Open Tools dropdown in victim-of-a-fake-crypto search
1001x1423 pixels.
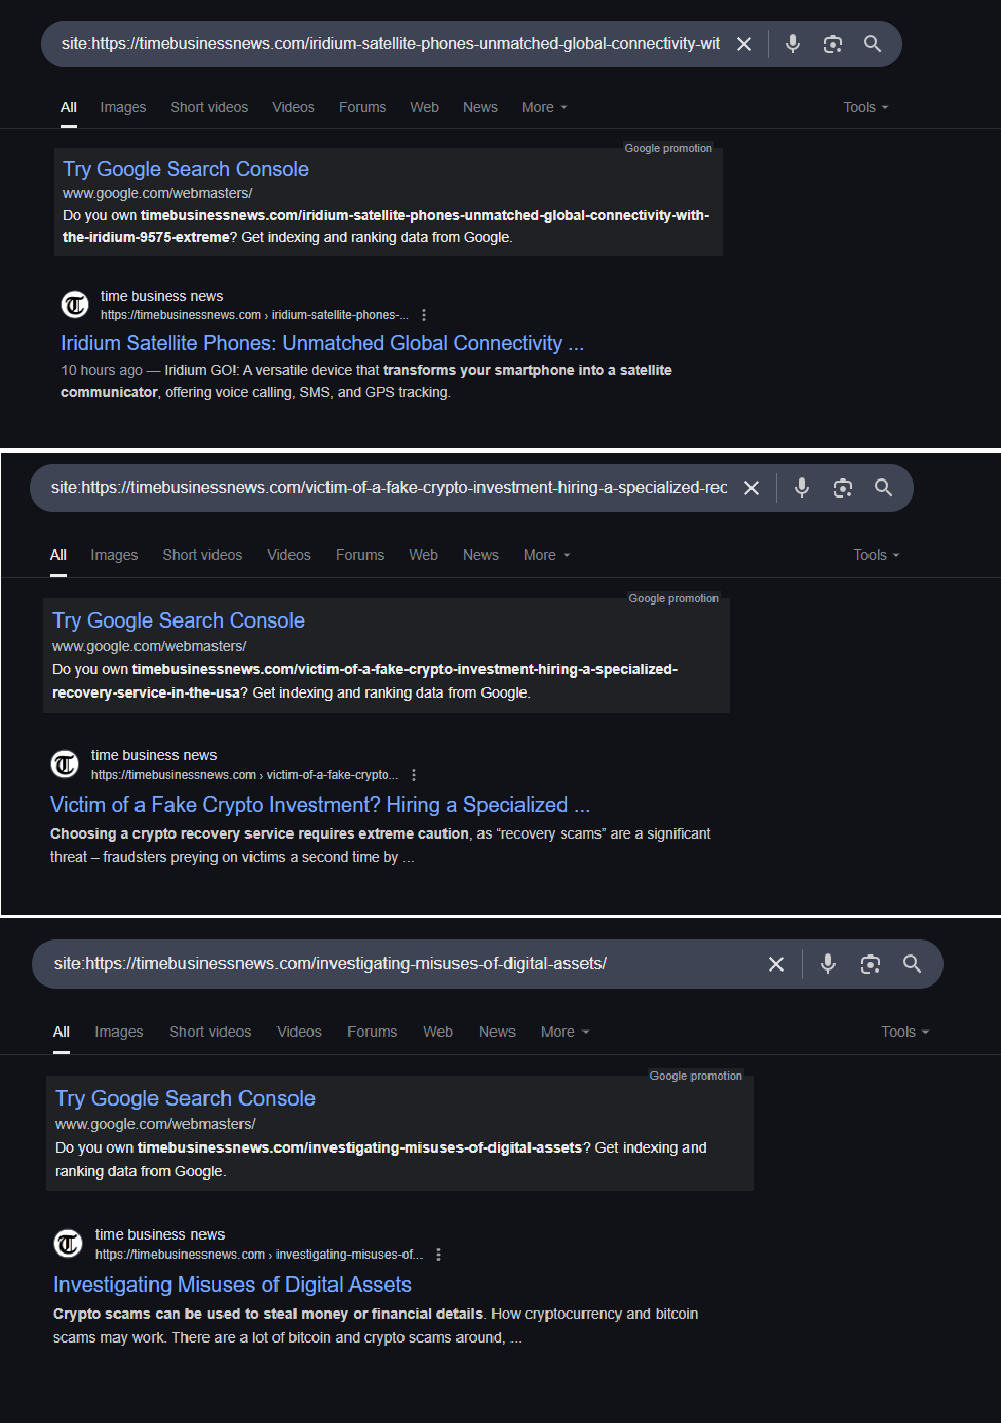875,555
